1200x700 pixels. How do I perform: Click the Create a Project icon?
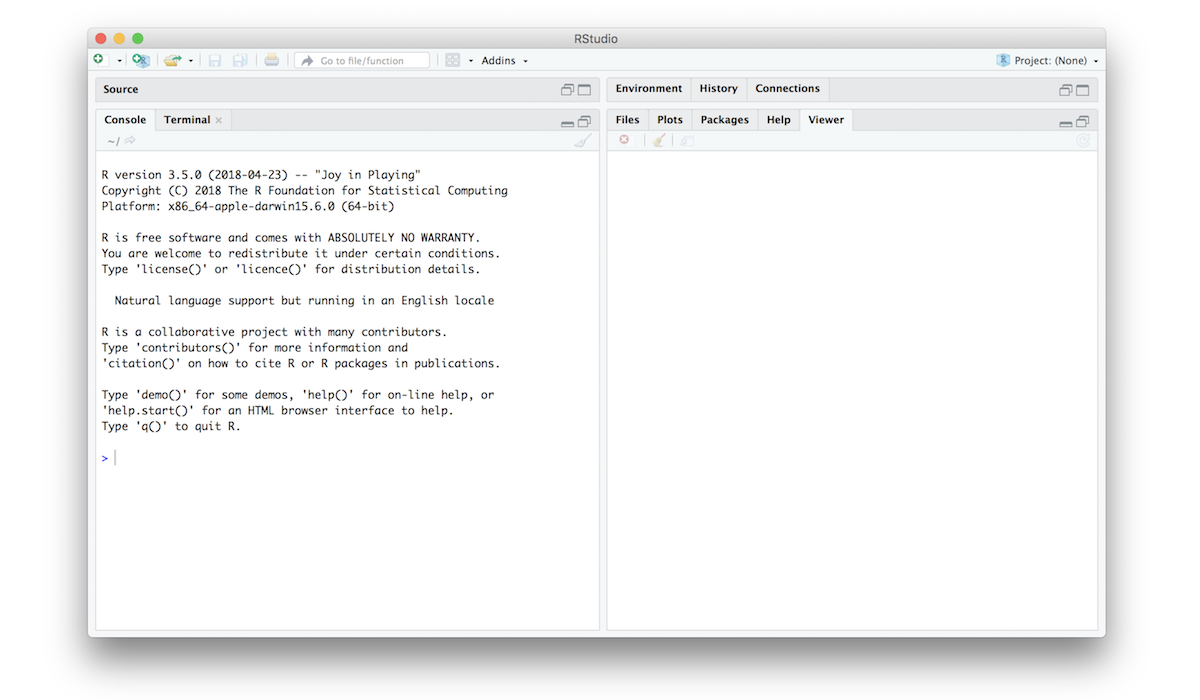point(141,61)
